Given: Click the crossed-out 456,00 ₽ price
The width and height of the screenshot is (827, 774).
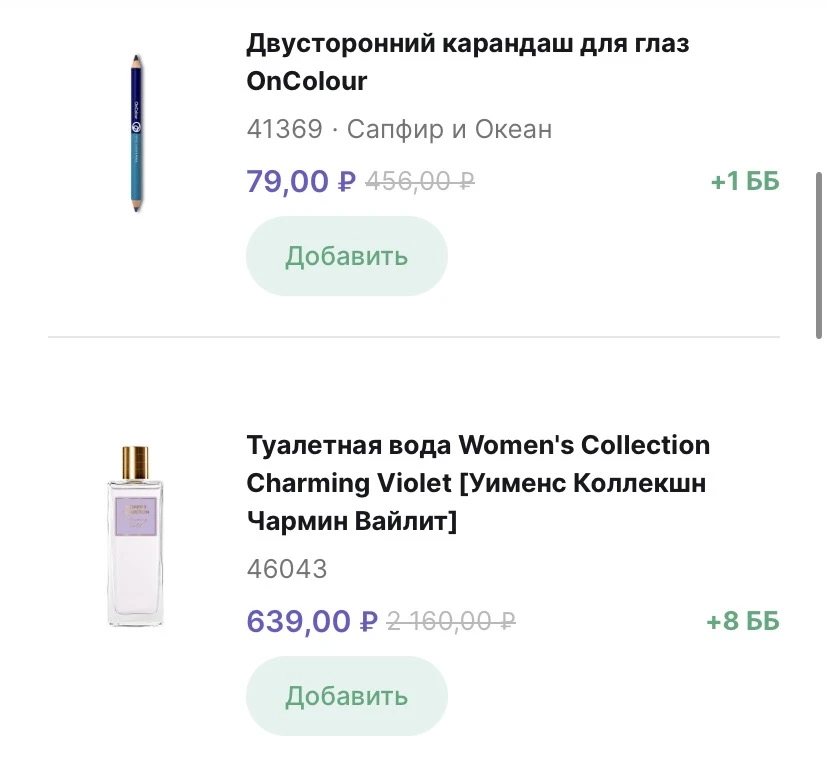Looking at the screenshot, I should tap(420, 182).
